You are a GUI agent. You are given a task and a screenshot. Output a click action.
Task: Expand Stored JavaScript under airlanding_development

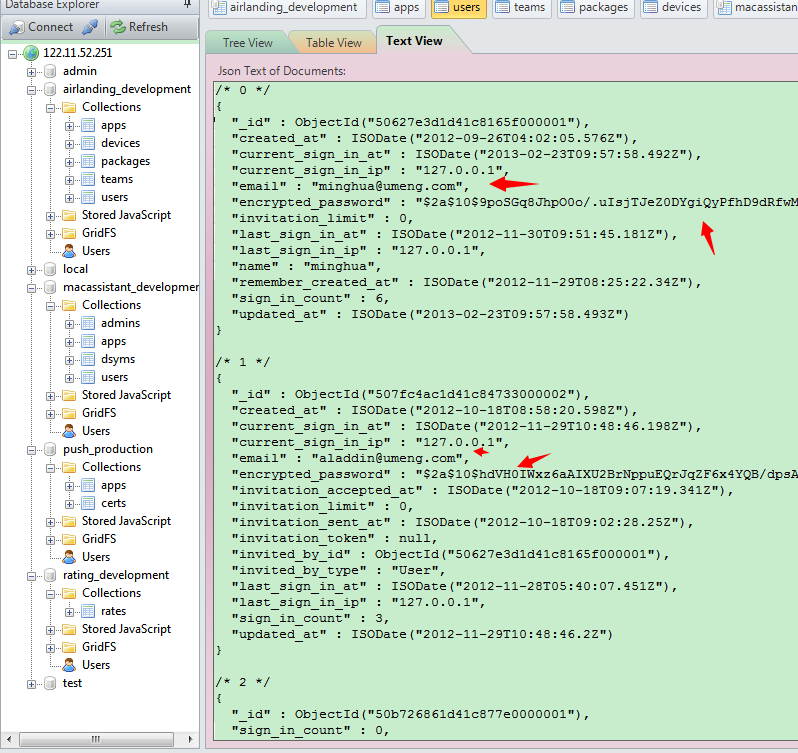click(x=50, y=216)
